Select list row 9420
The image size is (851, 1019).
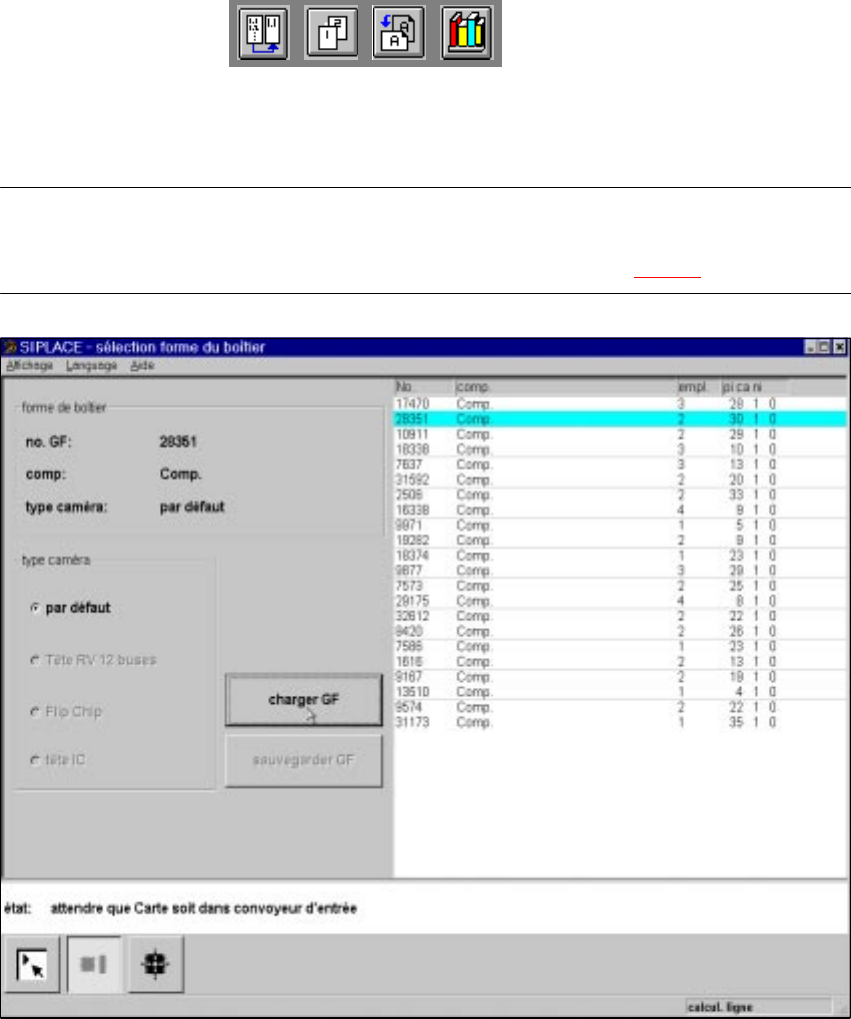(x=620, y=632)
